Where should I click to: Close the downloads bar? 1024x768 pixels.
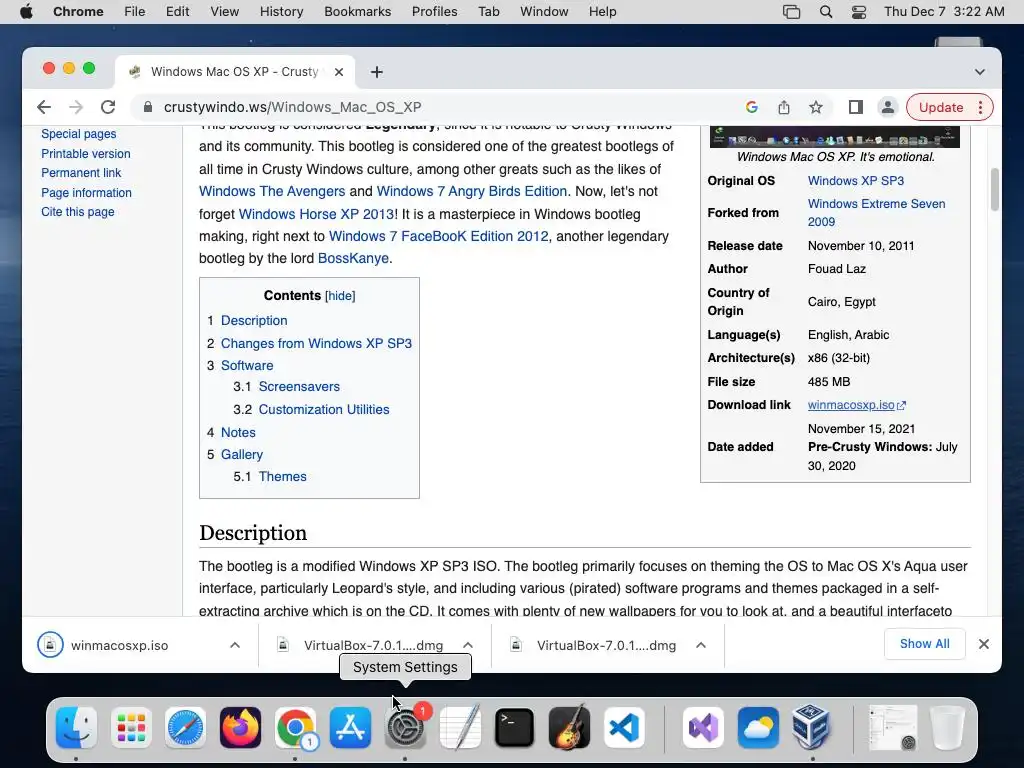pos(984,645)
